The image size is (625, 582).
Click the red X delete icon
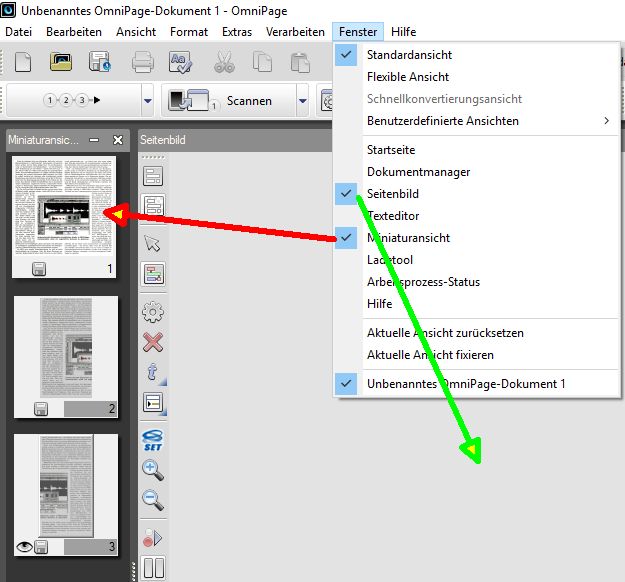pos(153,342)
